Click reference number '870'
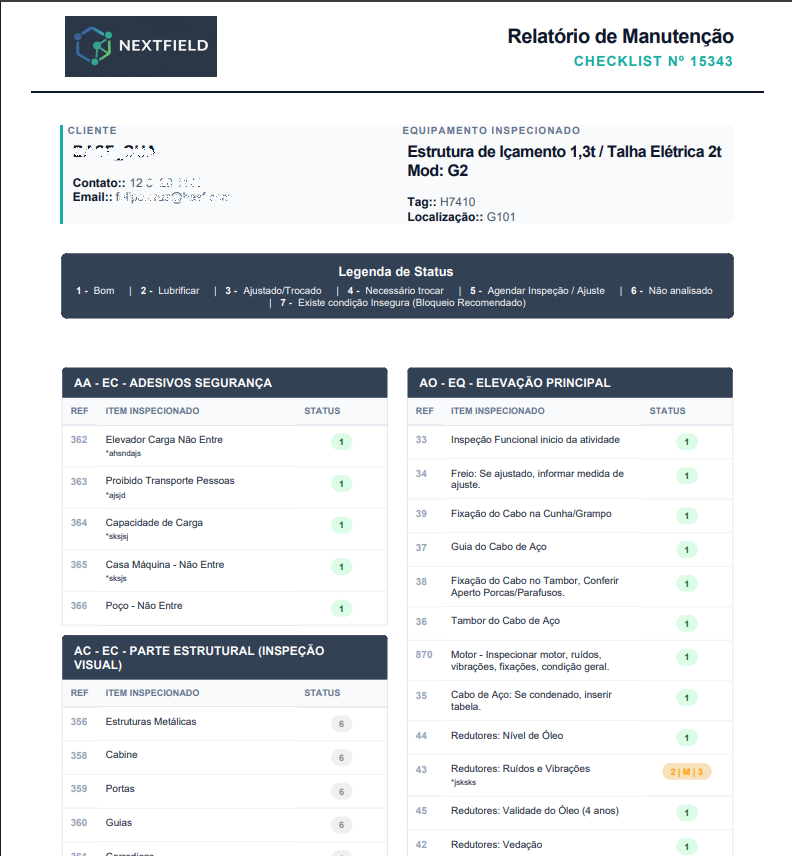 tap(424, 655)
